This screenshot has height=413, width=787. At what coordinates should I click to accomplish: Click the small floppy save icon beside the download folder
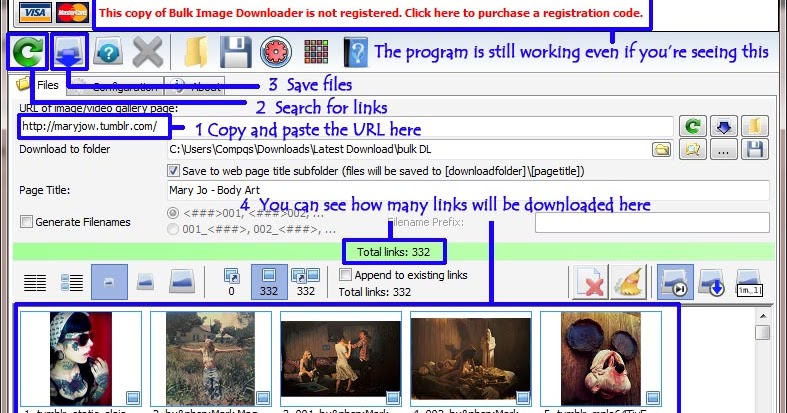click(754, 149)
